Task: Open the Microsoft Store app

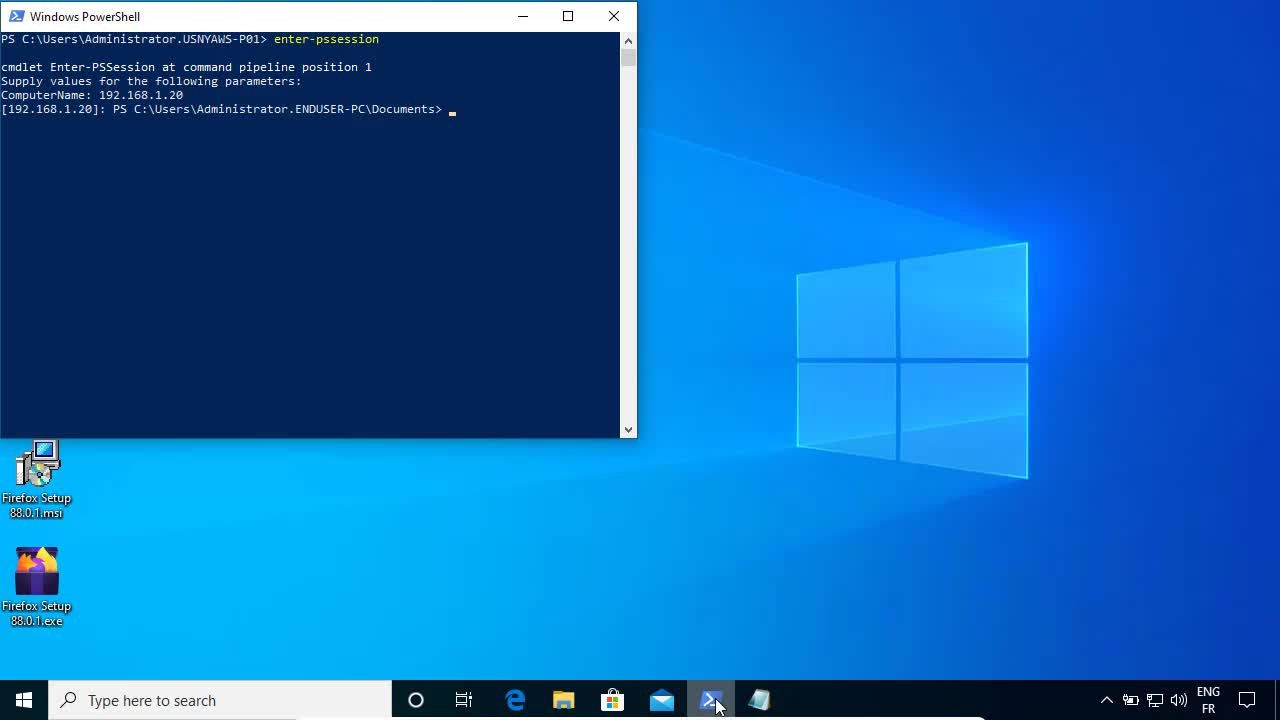Action: (612, 700)
